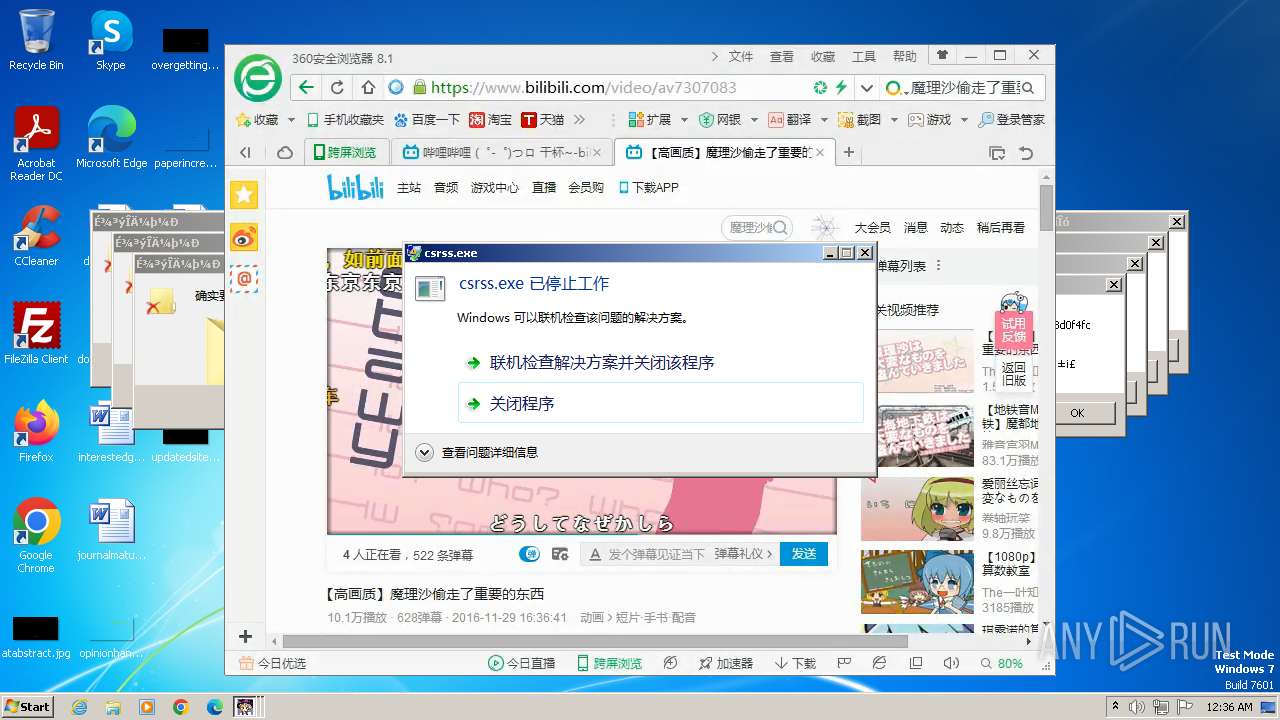Open 【1080p】算数教室 video thumbnail
The width and height of the screenshot is (1280, 720).
click(917, 582)
